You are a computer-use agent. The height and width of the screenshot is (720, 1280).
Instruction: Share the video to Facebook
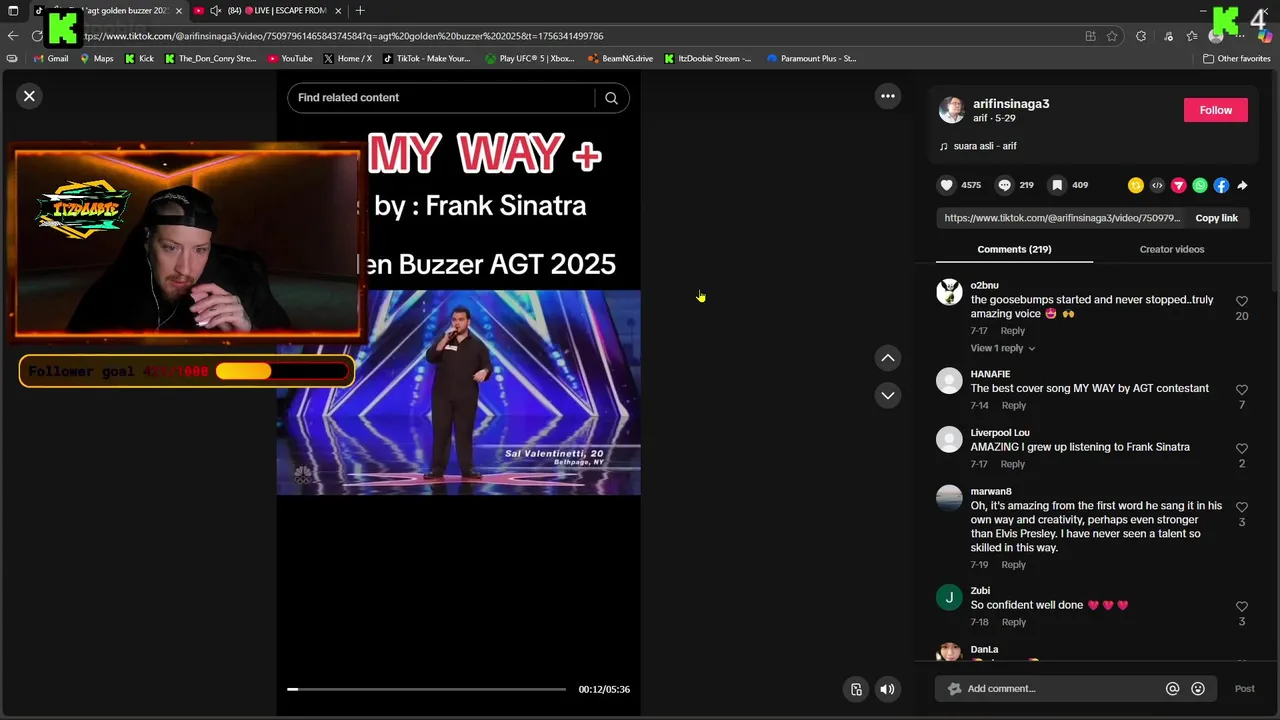[1221, 185]
